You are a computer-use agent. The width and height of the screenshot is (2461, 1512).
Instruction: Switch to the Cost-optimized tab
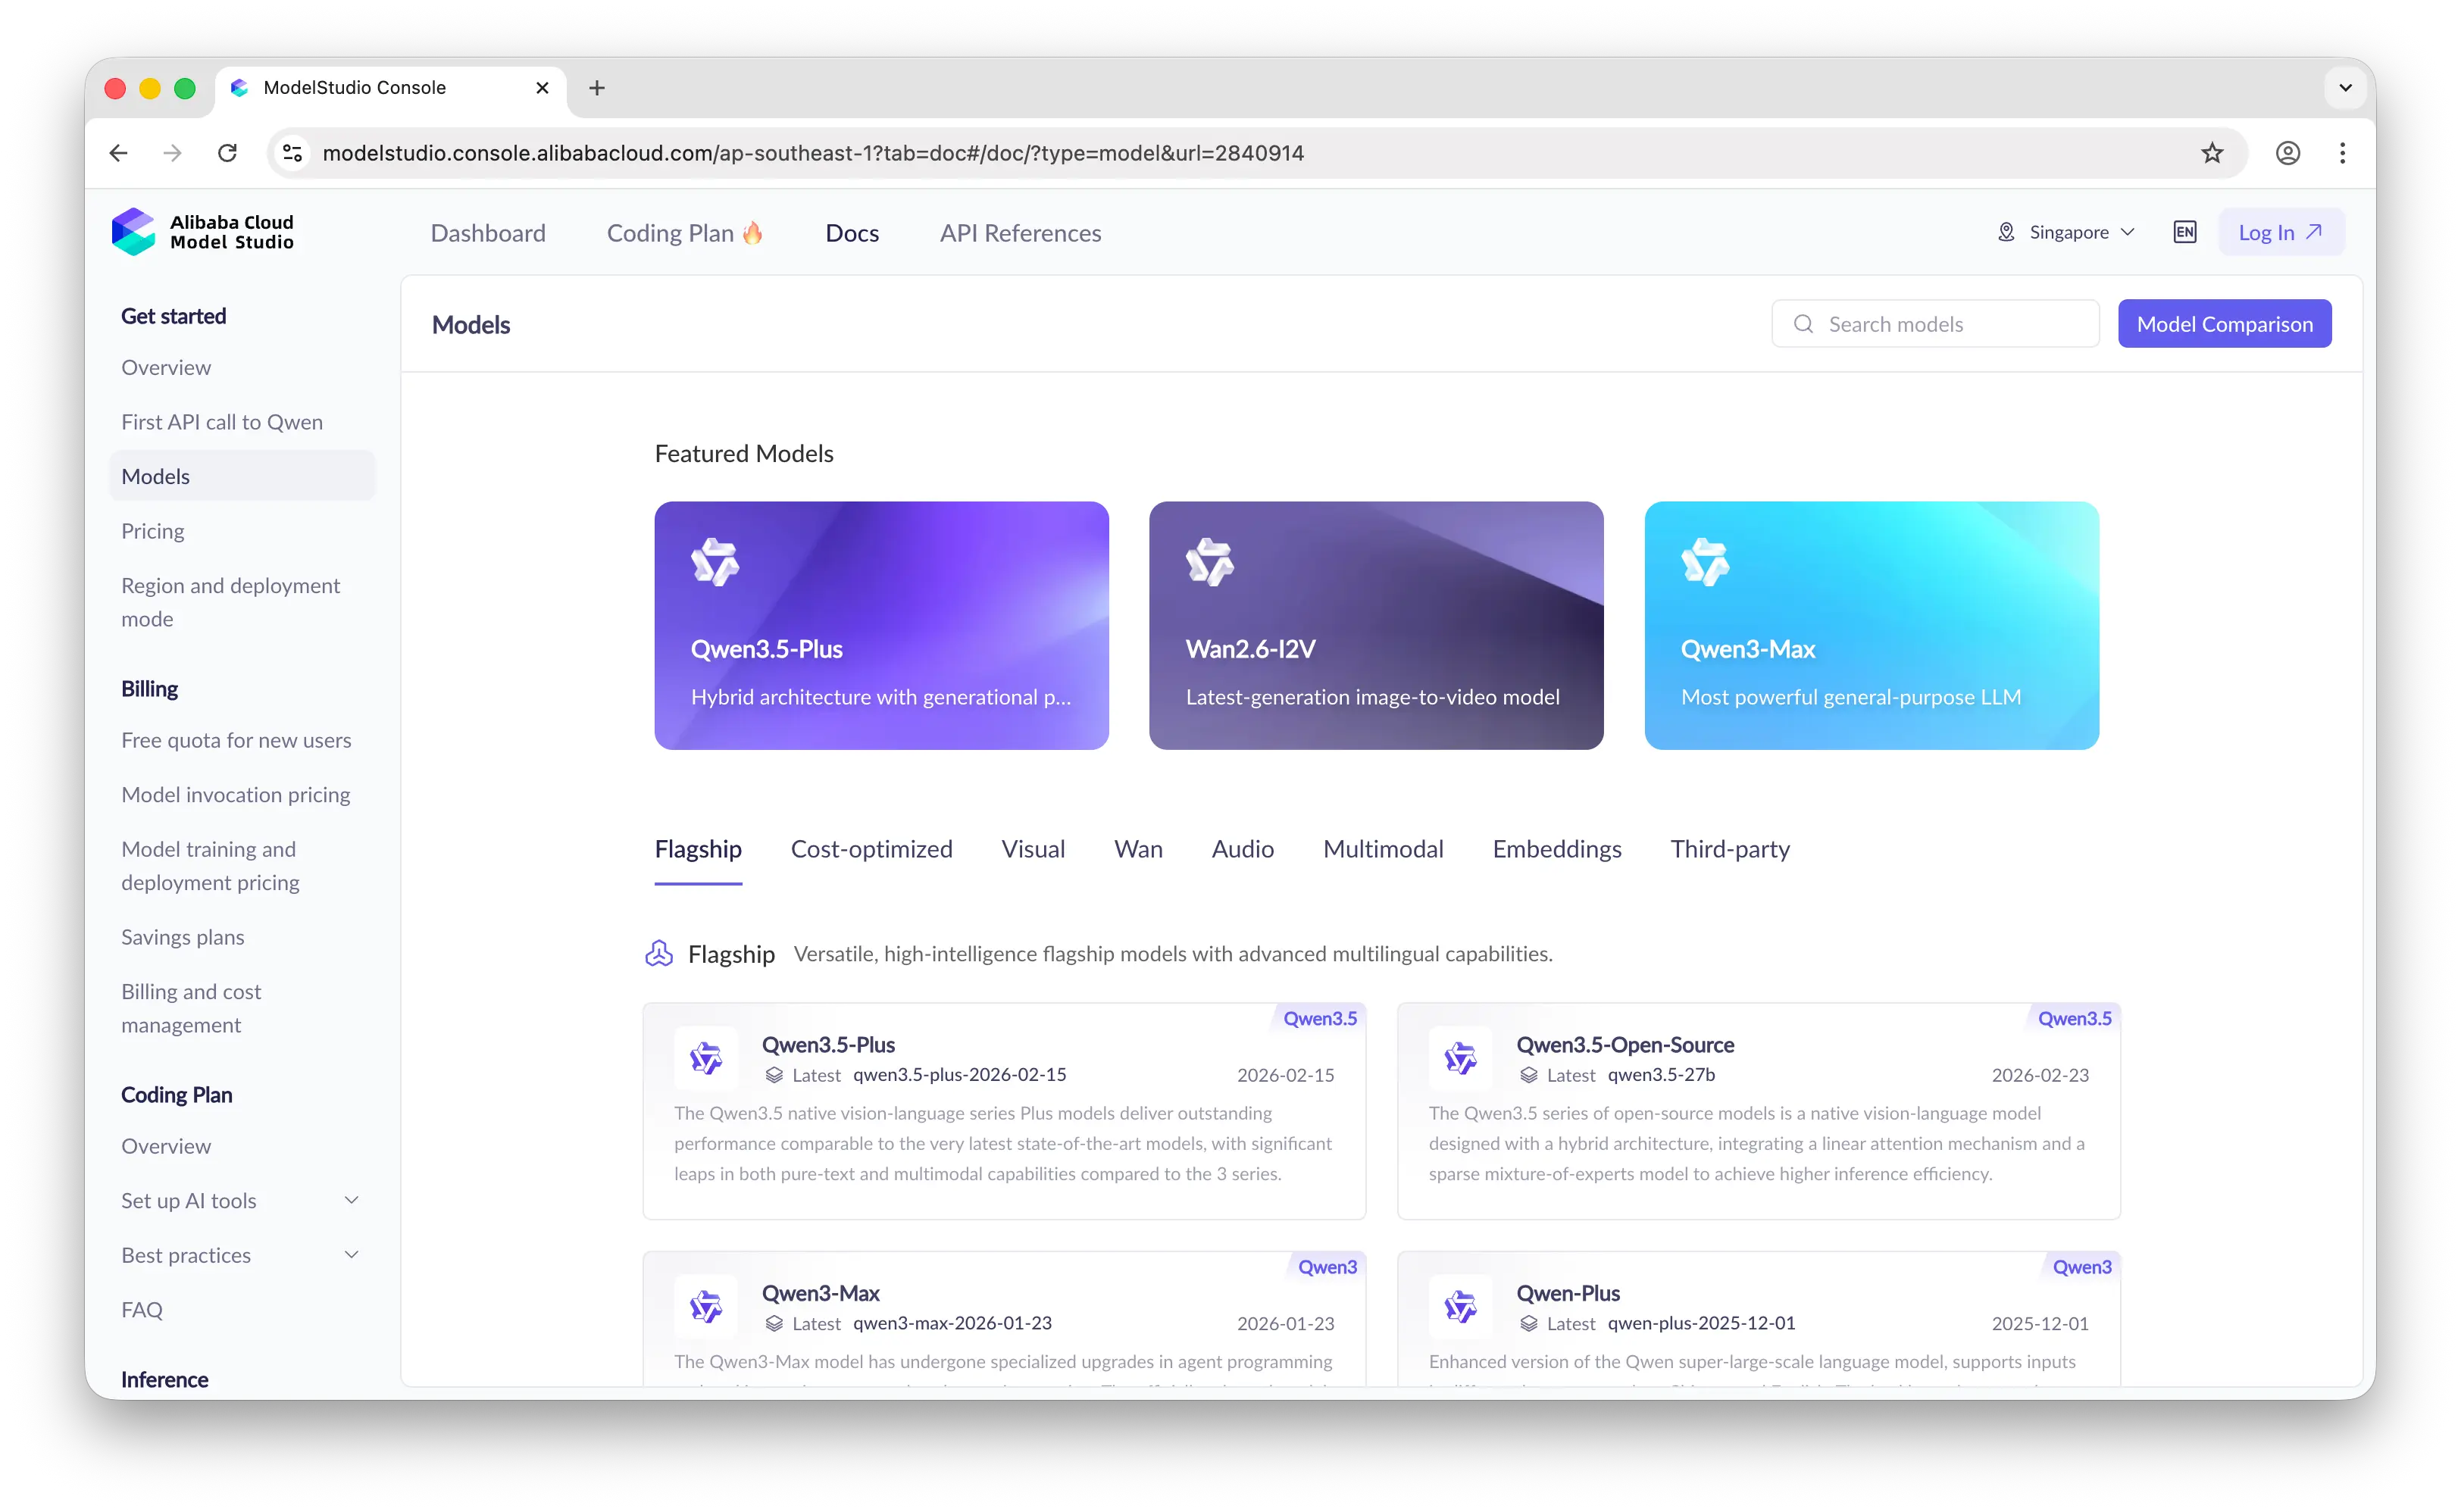pos(872,848)
